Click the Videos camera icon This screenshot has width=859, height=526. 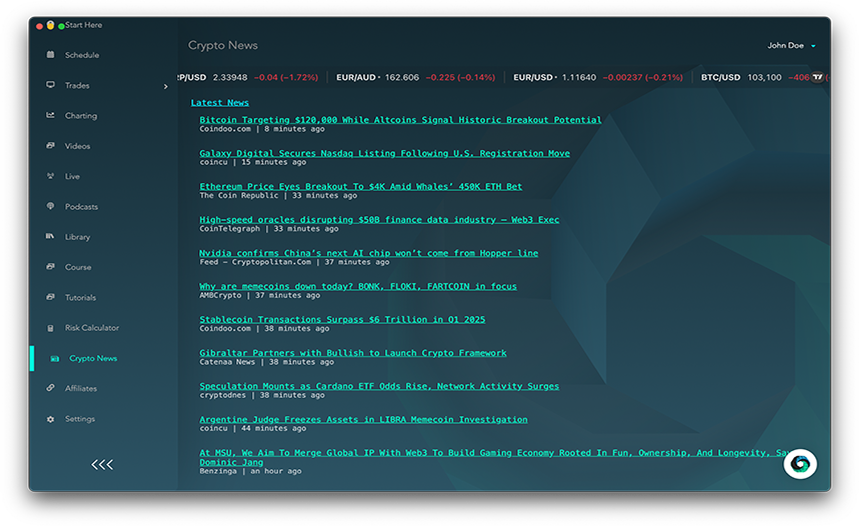pyautogui.click(x=50, y=146)
